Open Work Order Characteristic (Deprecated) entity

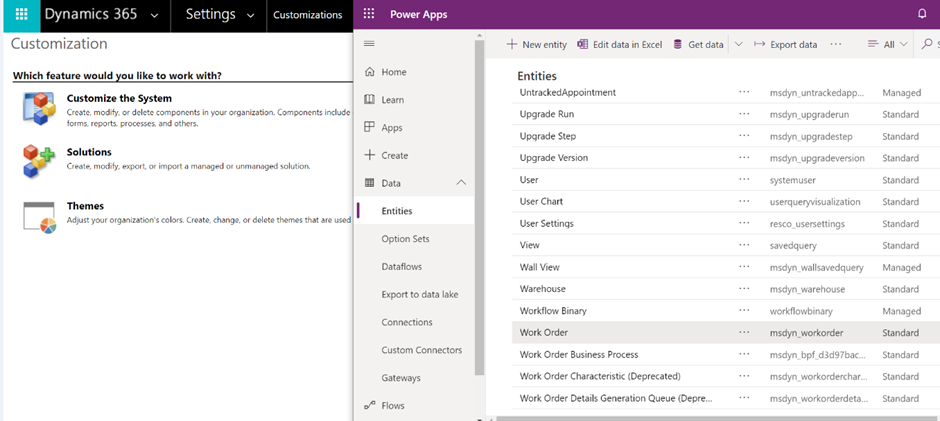(600, 376)
